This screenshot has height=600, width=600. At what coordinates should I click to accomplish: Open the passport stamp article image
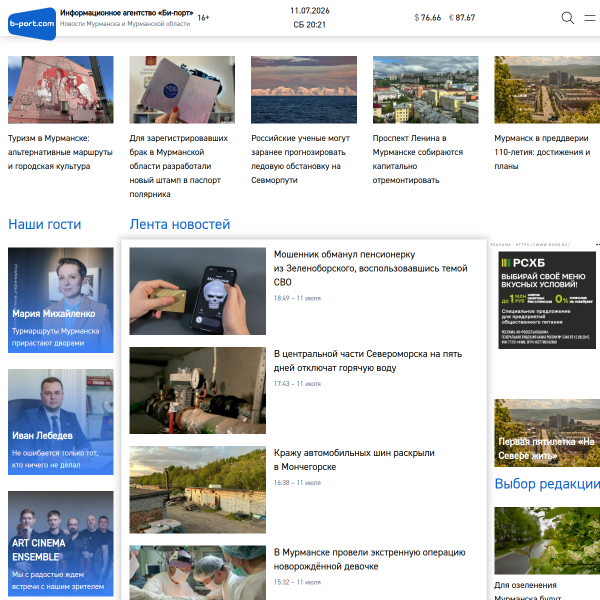tap(182, 90)
